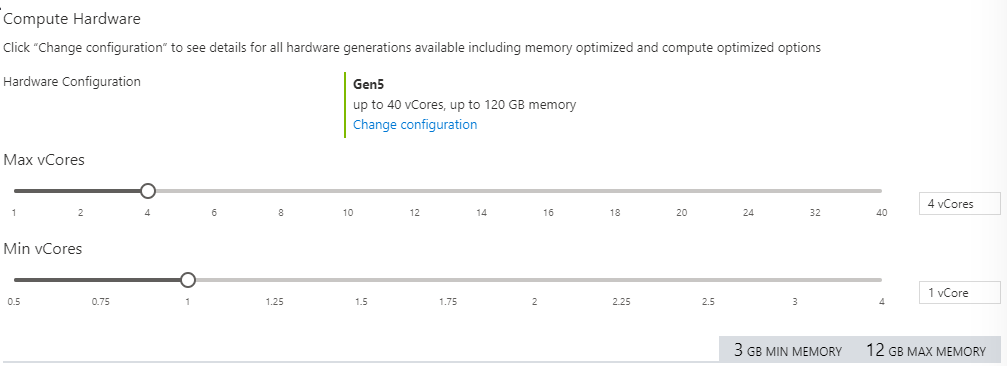This screenshot has width=1007, height=366.
Task: Click the 12 GB MAX MEMORY summary
Action: [925, 351]
